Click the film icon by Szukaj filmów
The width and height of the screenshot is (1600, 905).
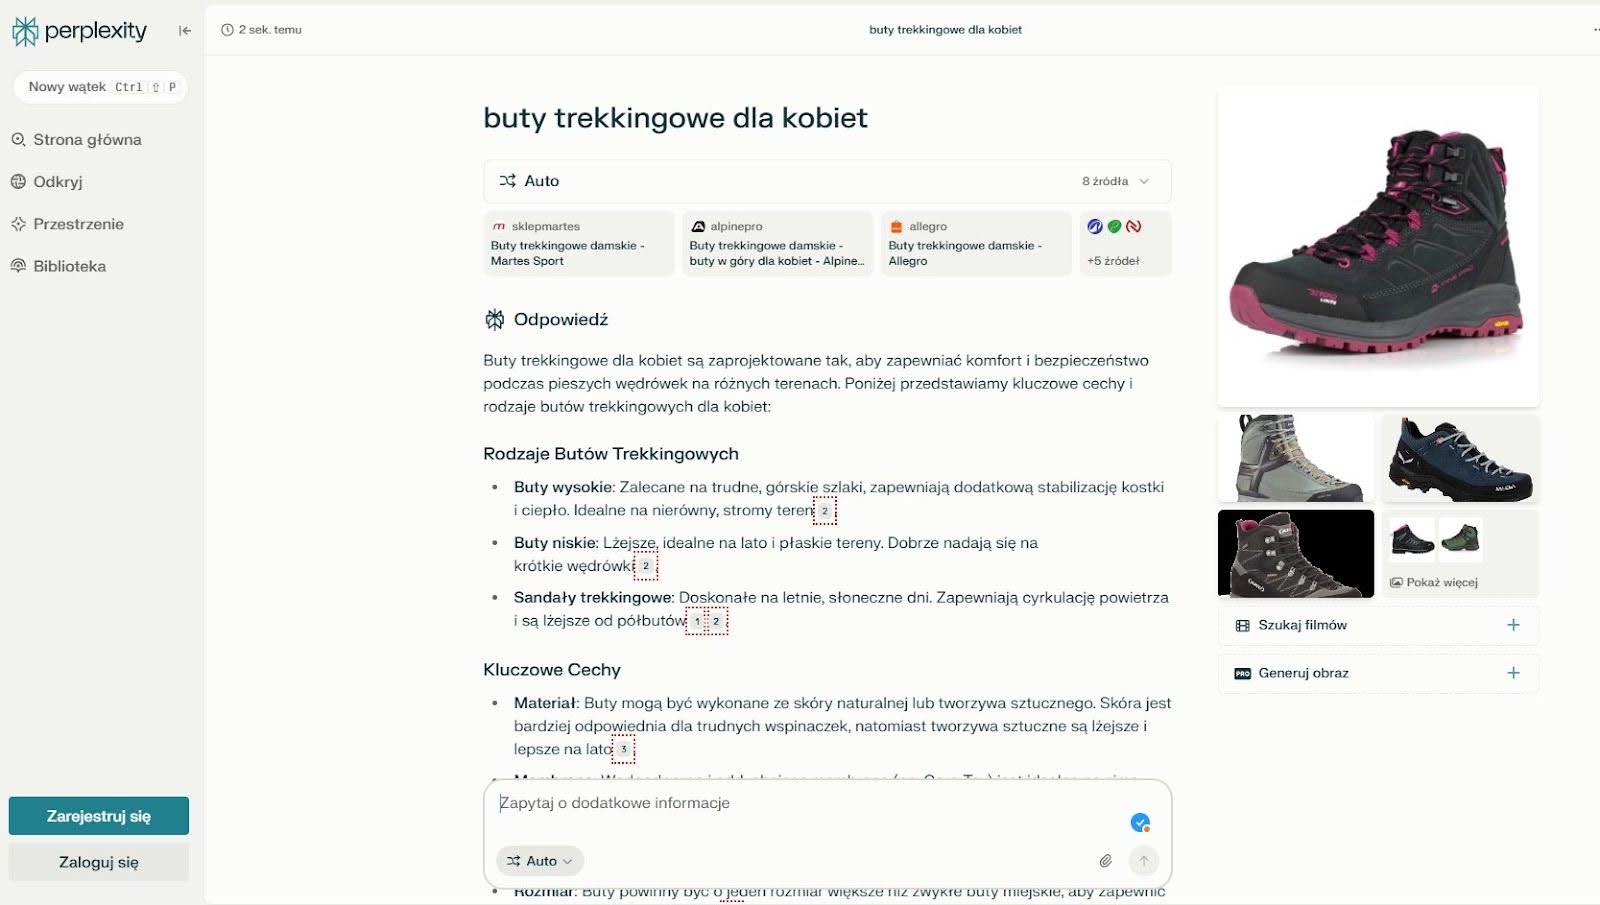click(x=1243, y=625)
